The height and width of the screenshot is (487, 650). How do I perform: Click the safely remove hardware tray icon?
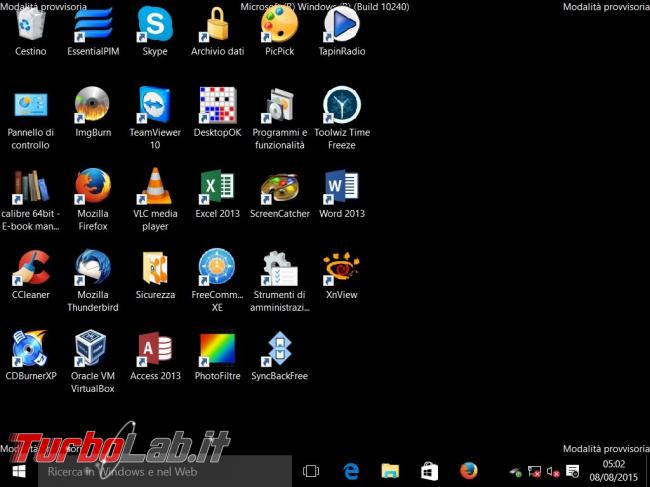[x=516, y=471]
